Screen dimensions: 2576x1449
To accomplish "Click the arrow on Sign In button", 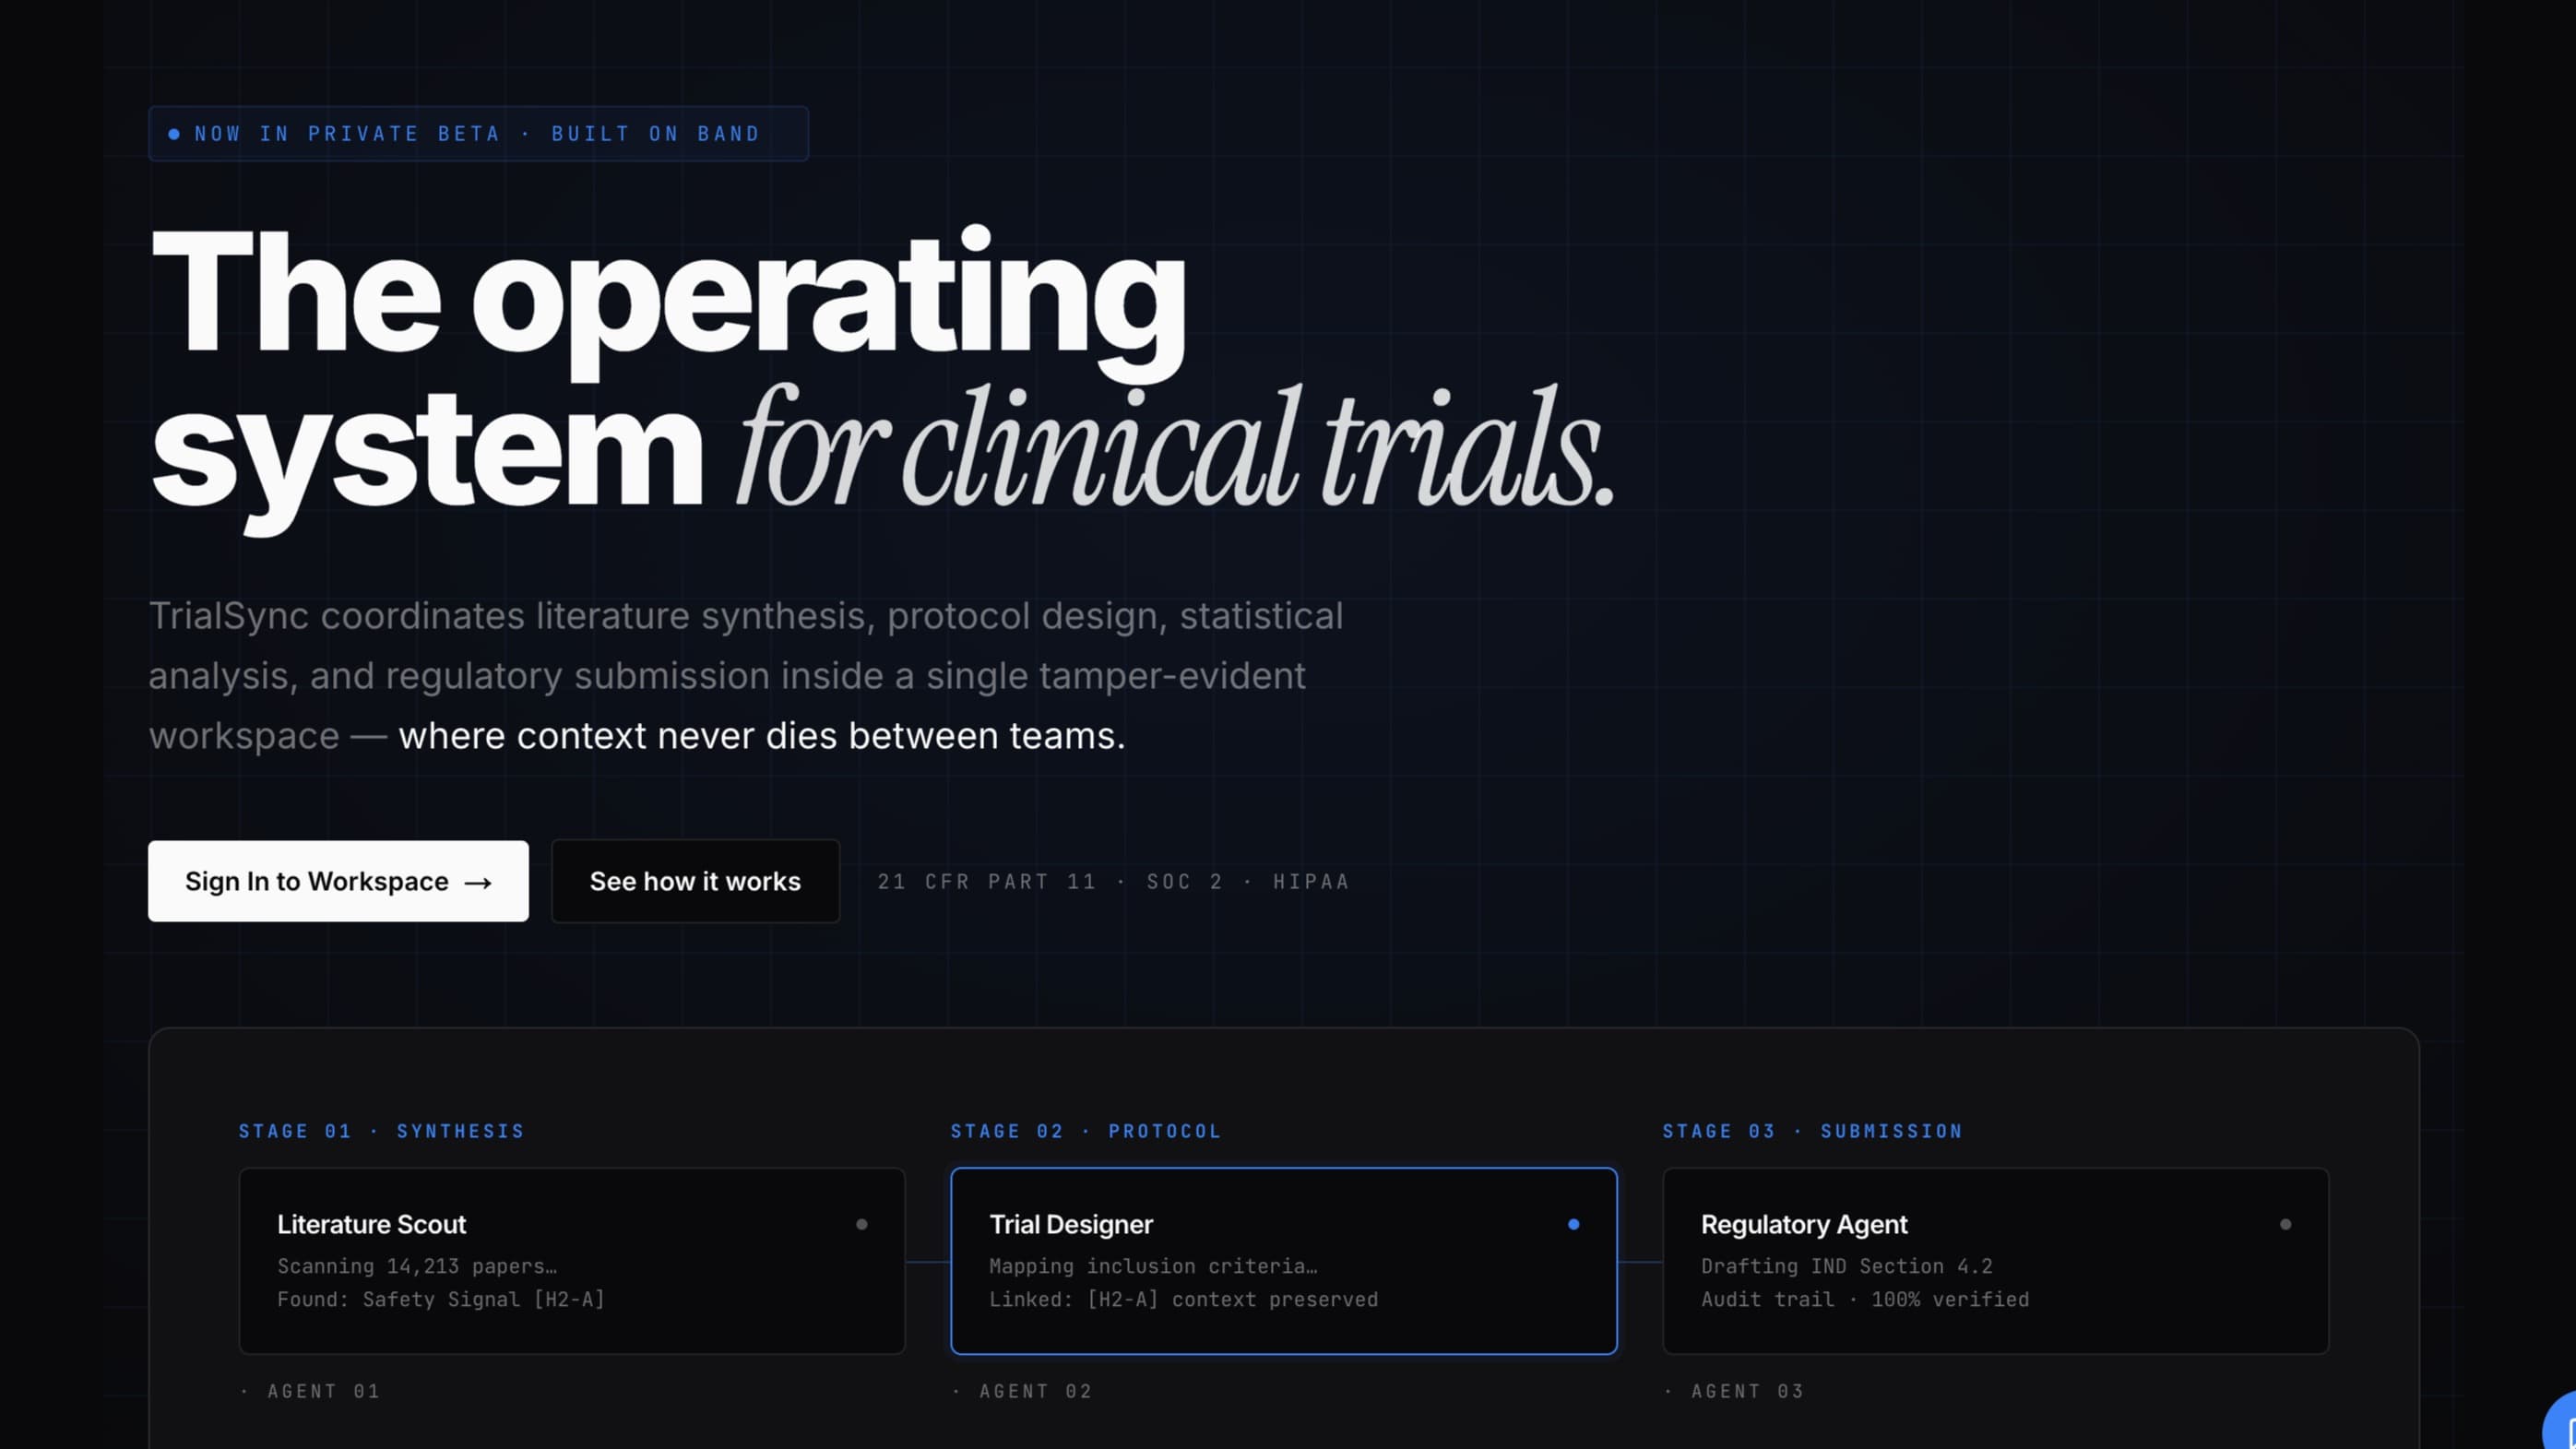I will (478, 883).
